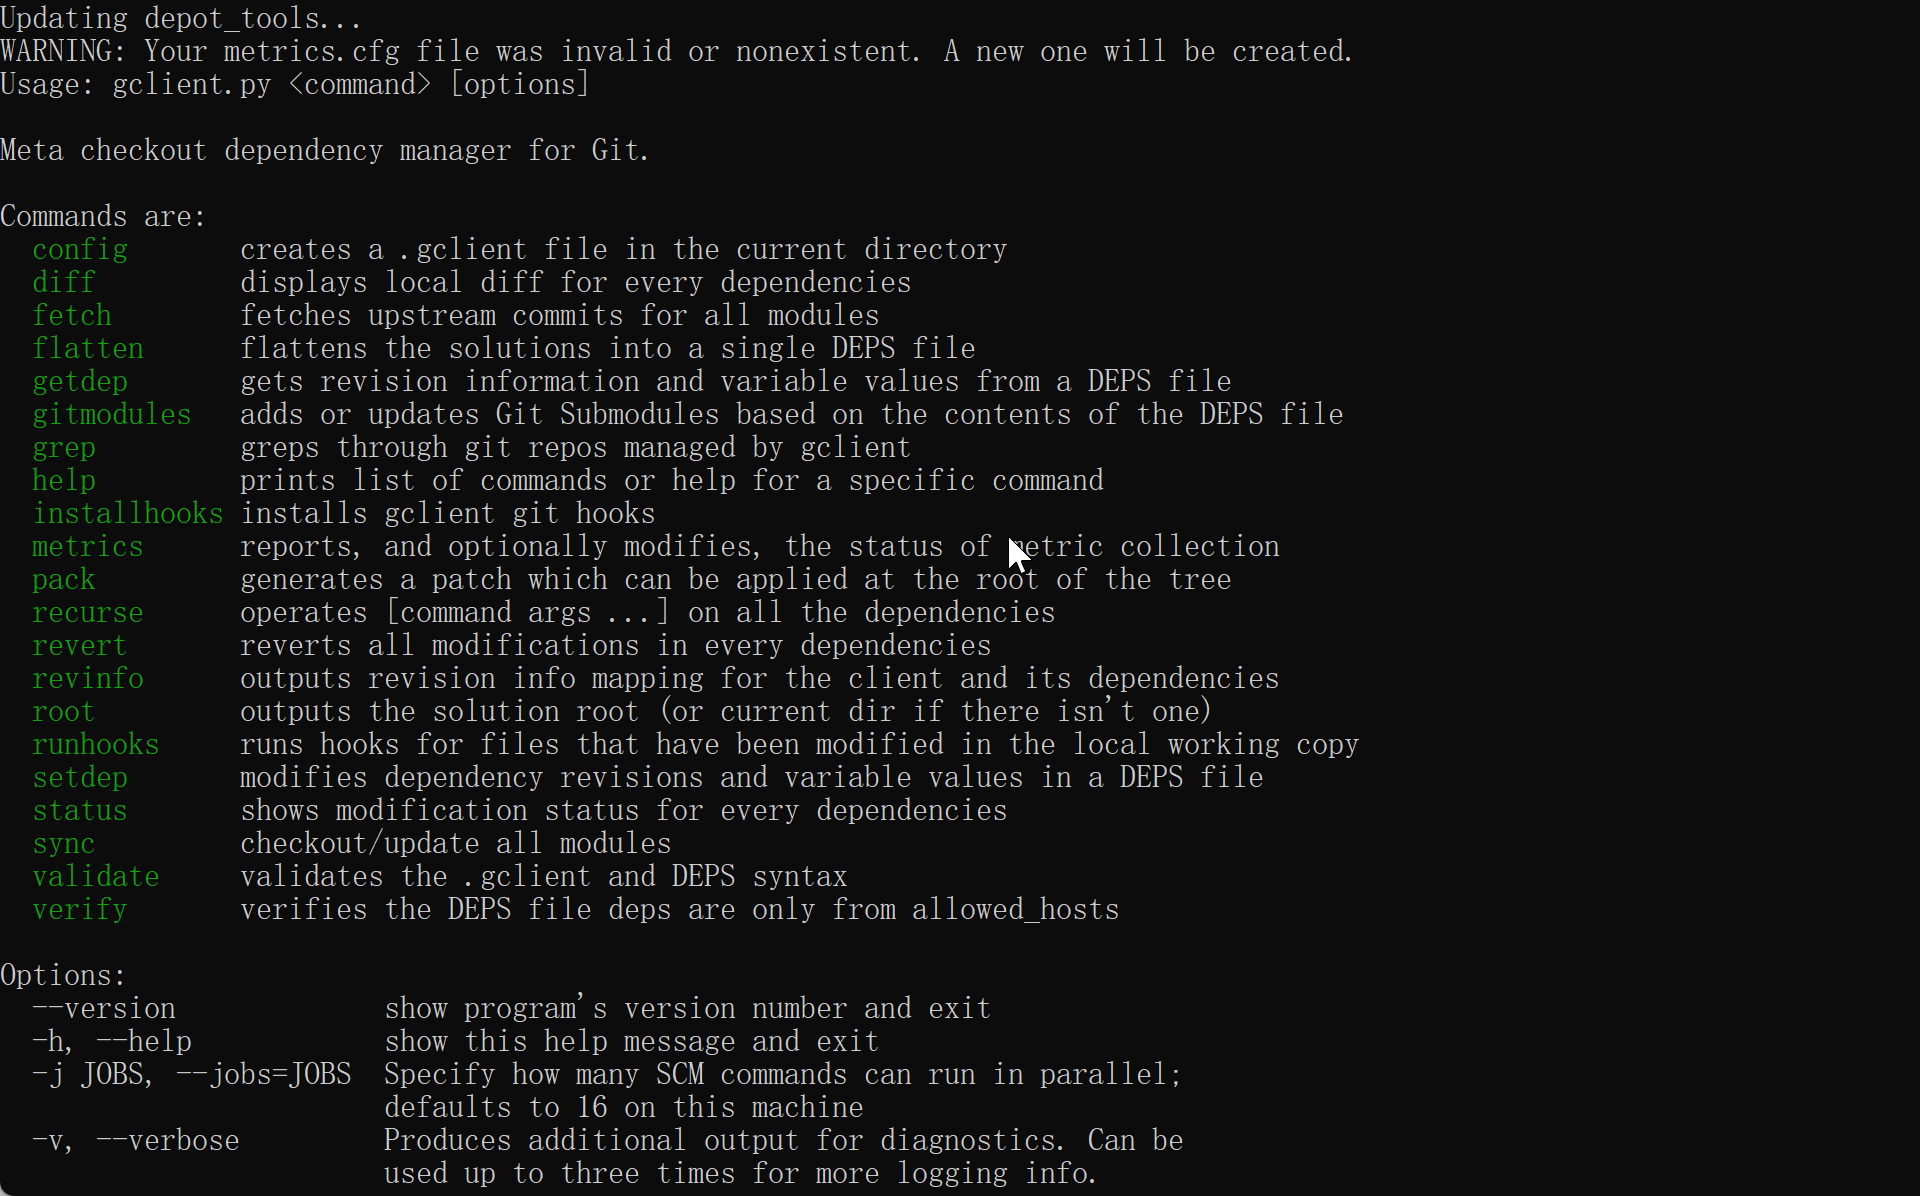Click the 'flatten' command name
The height and width of the screenshot is (1196, 1920).
tap(88, 349)
